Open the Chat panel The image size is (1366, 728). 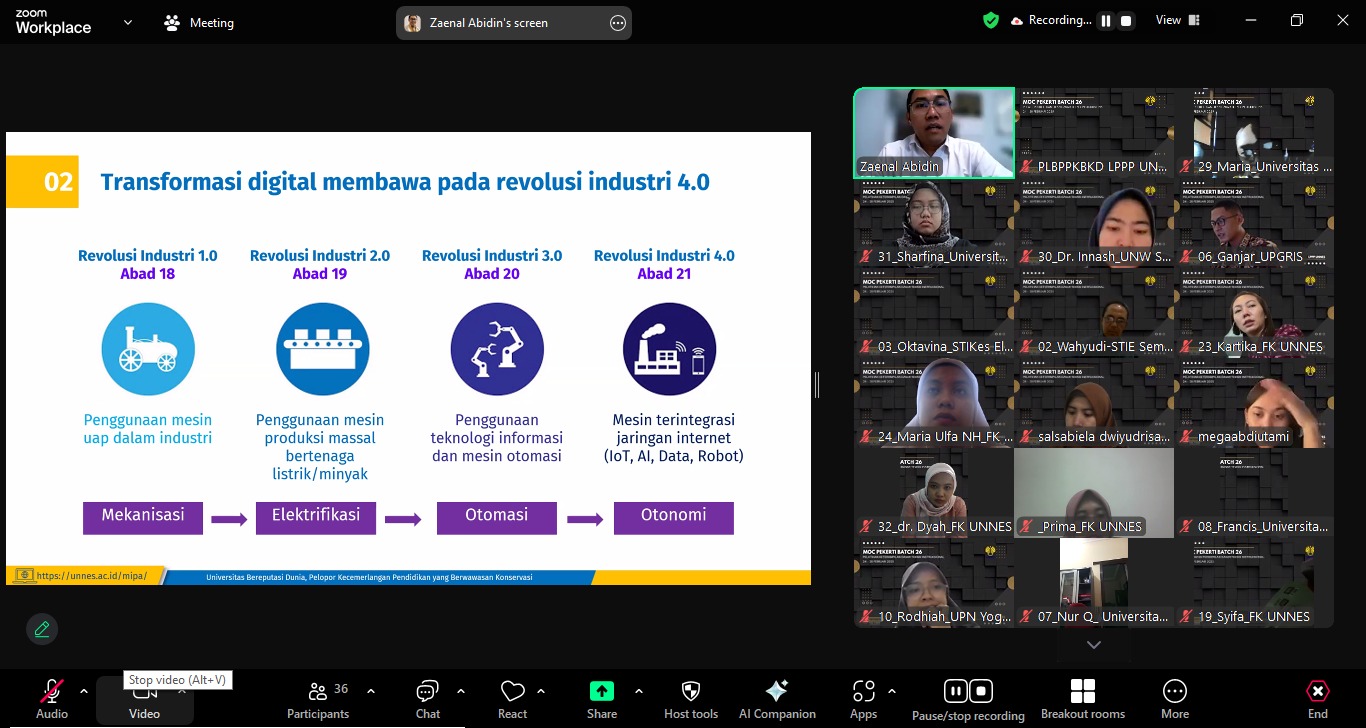[428, 698]
